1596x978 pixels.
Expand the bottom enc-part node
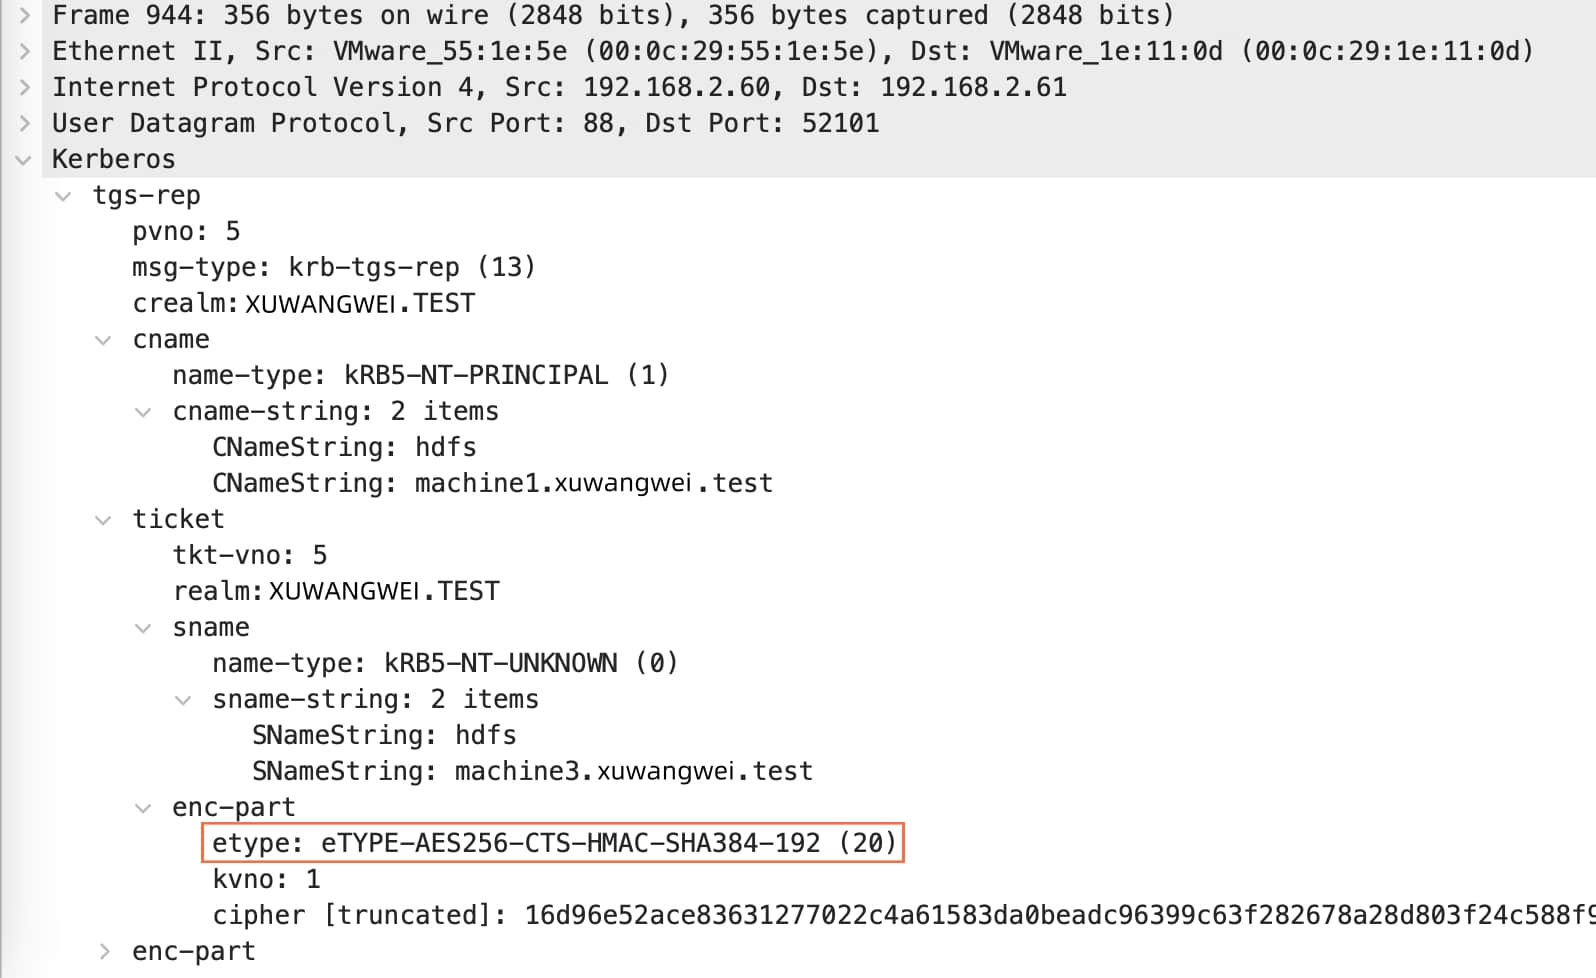(x=105, y=951)
